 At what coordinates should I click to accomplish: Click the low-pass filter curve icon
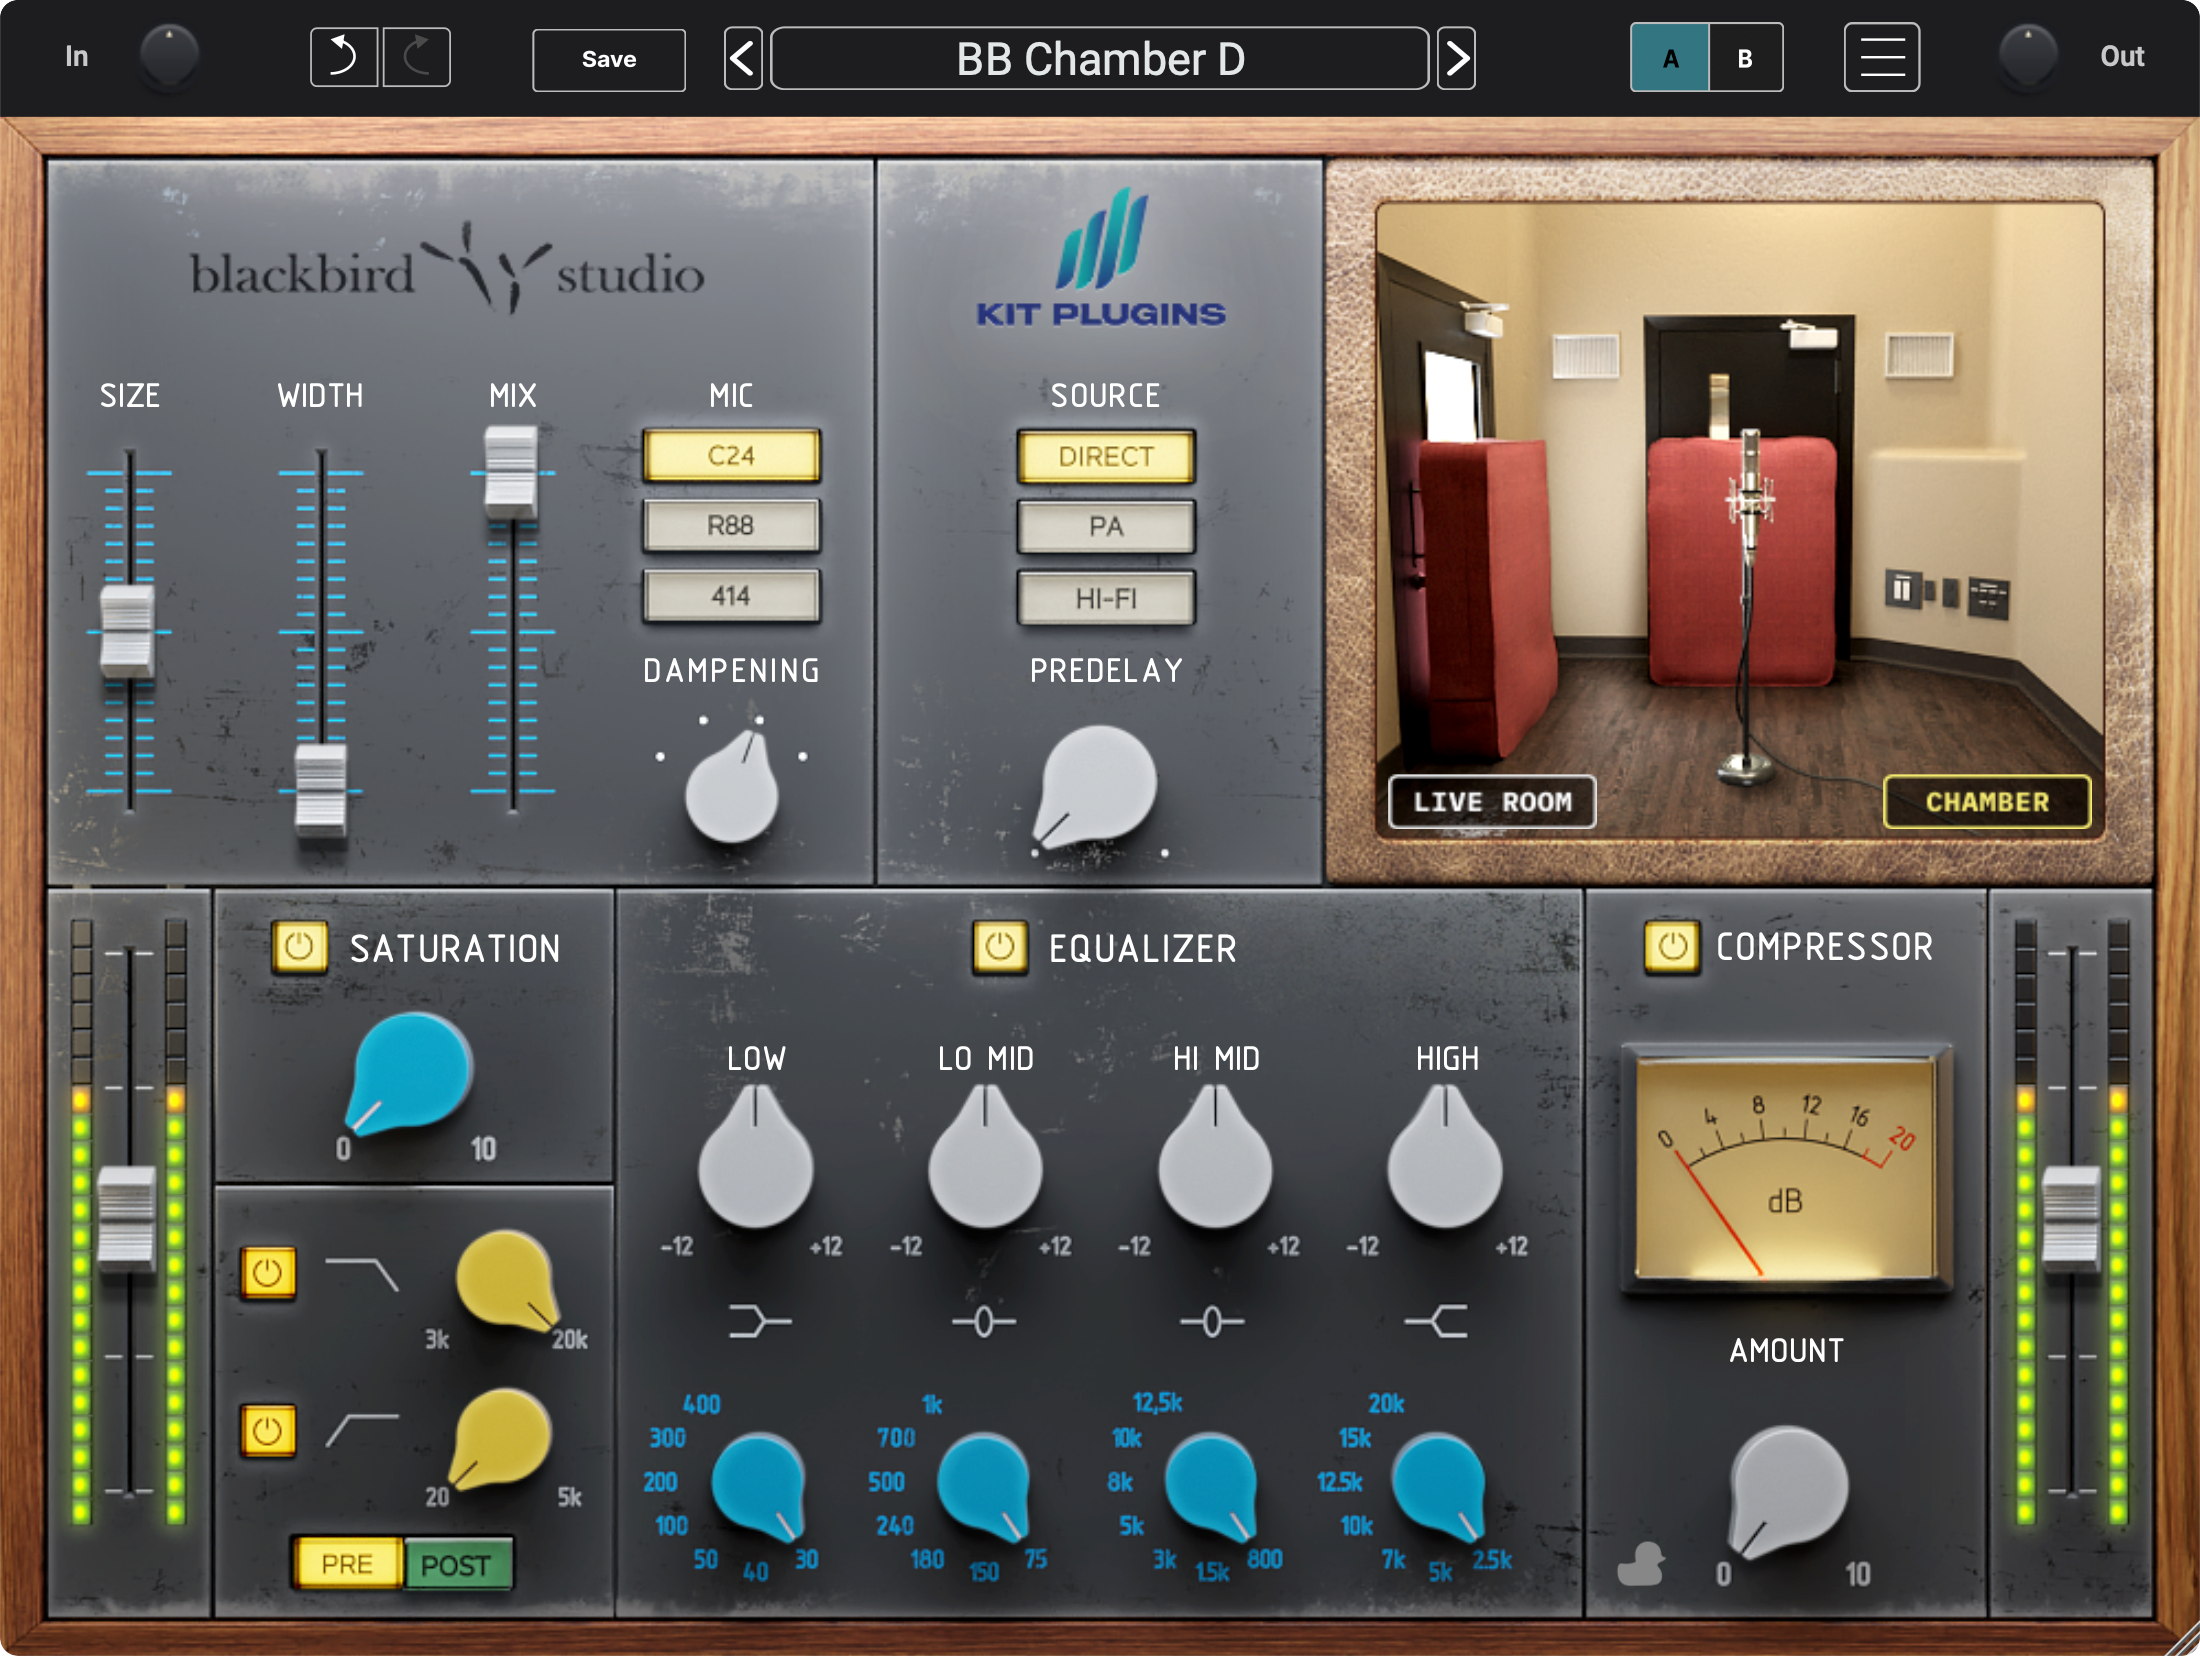362,1274
